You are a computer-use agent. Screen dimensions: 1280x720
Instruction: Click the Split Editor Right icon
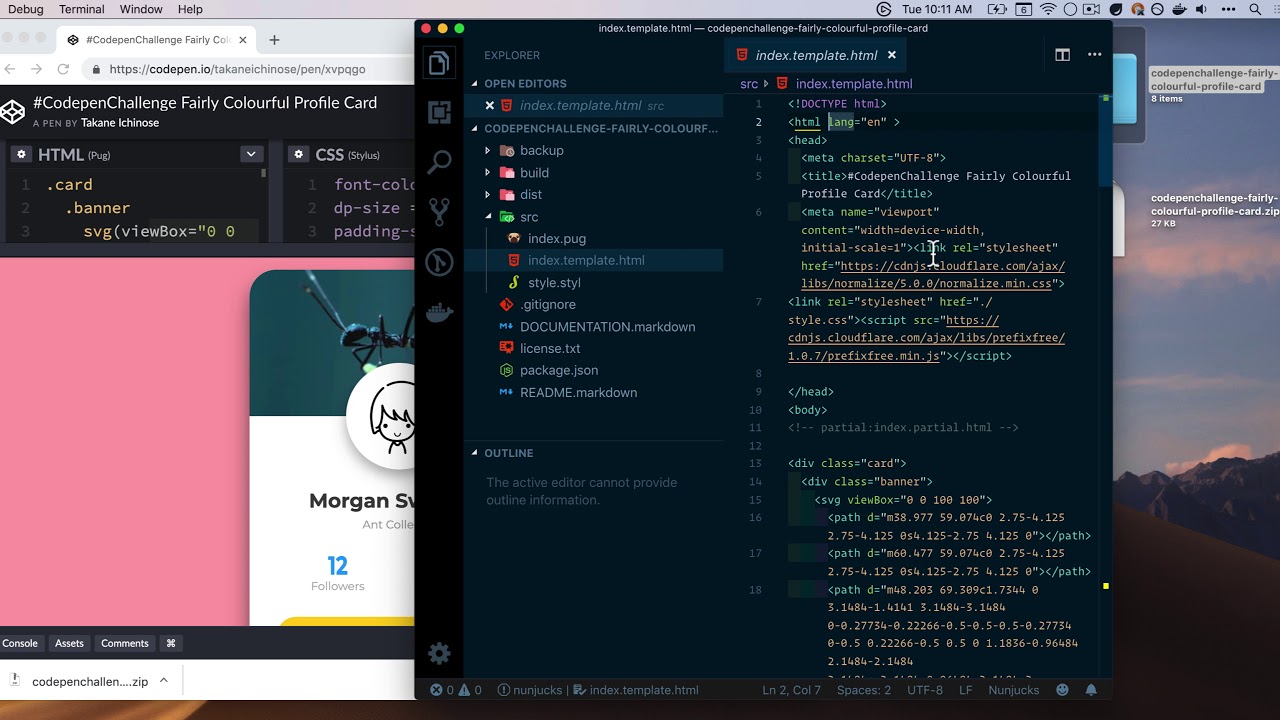click(1062, 55)
